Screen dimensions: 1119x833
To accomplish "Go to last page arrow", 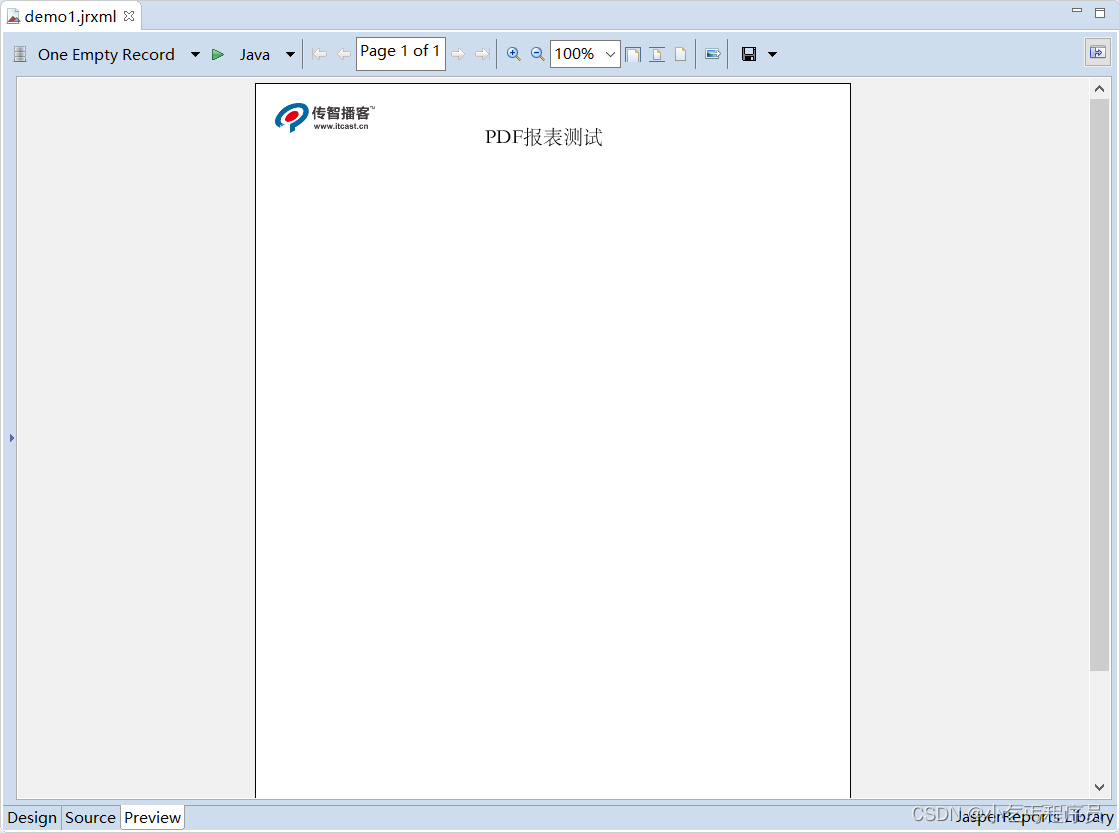I will pyautogui.click(x=482, y=54).
